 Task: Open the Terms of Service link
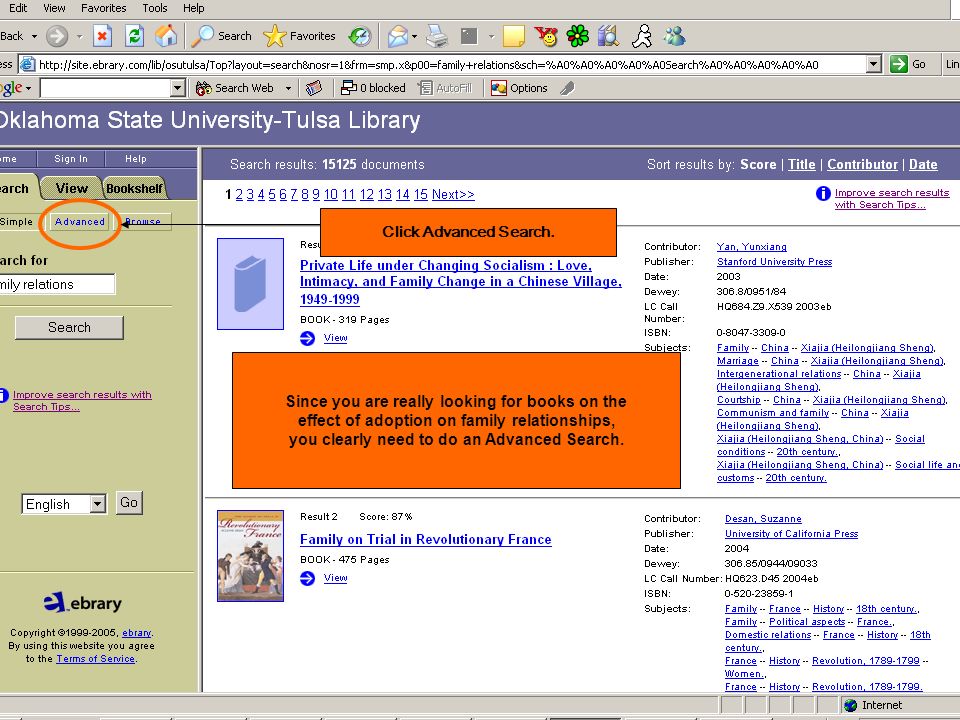click(96, 659)
